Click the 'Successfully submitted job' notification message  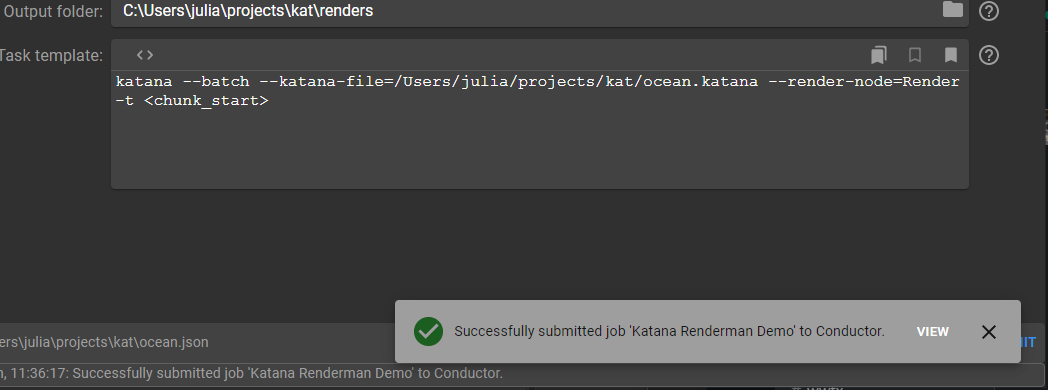pyautogui.click(x=669, y=331)
